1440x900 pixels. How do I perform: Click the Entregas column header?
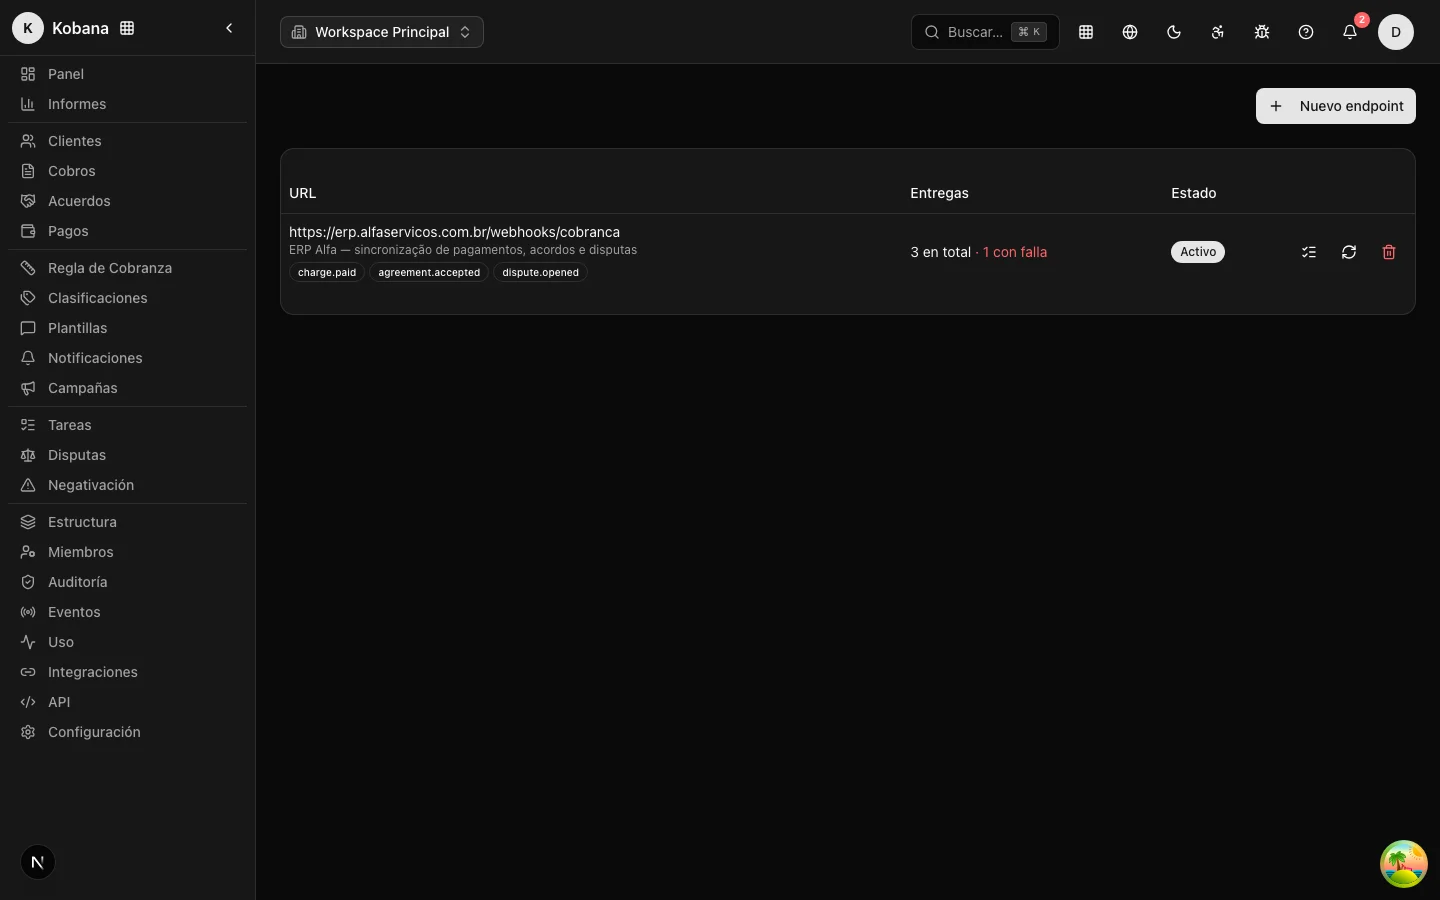[x=939, y=193]
